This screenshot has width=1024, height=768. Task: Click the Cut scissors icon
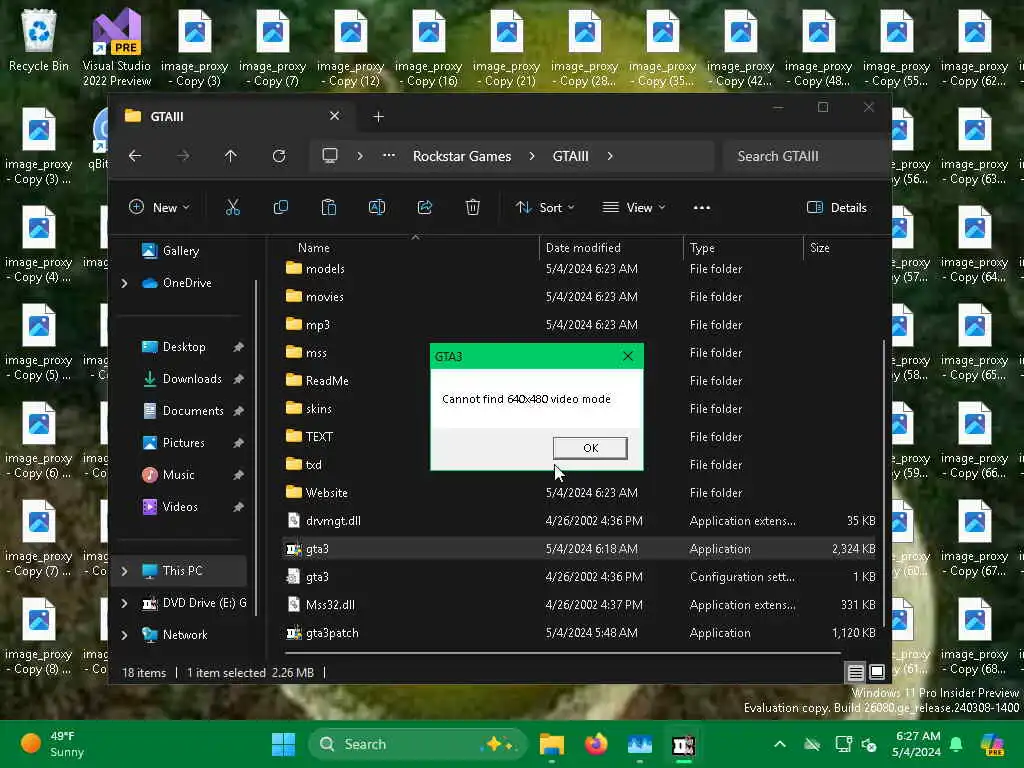coord(232,208)
